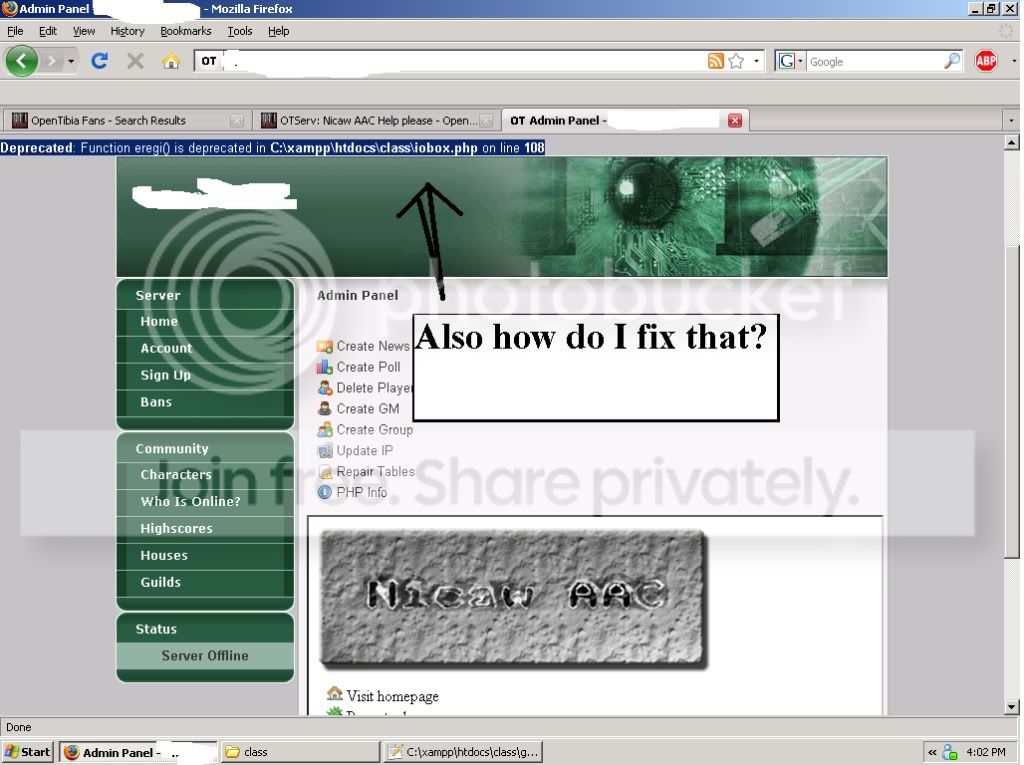Click the Stop loading X icon
Screen dimensions: 1024x765
pyautogui.click(x=135, y=61)
